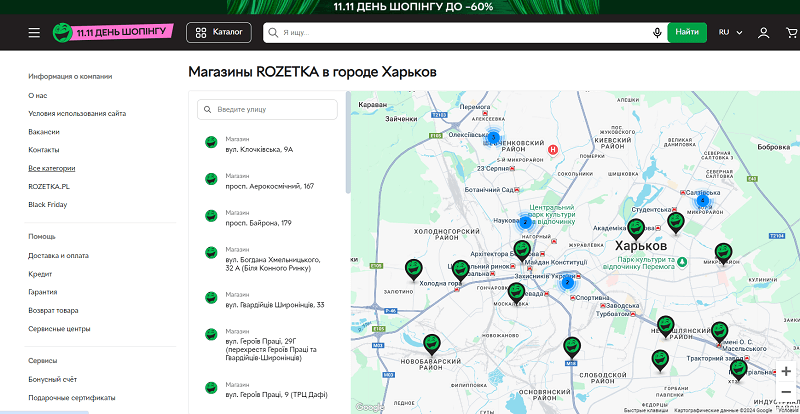Click store pin near Залютино
The width and height of the screenshot is (800, 414).
point(414,270)
